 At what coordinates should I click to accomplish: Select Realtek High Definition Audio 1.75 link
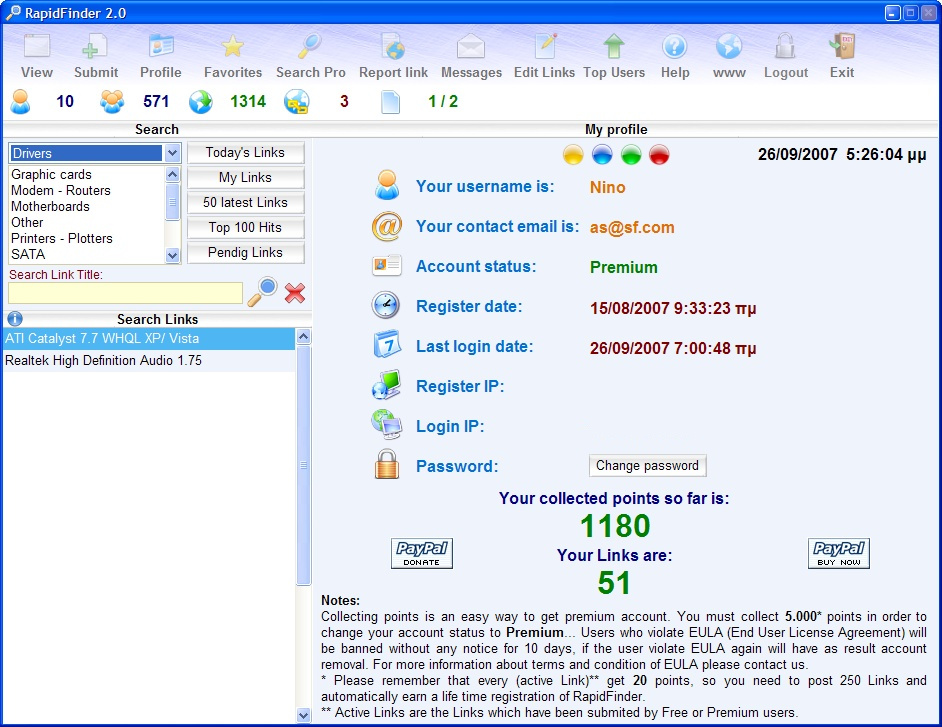point(104,361)
